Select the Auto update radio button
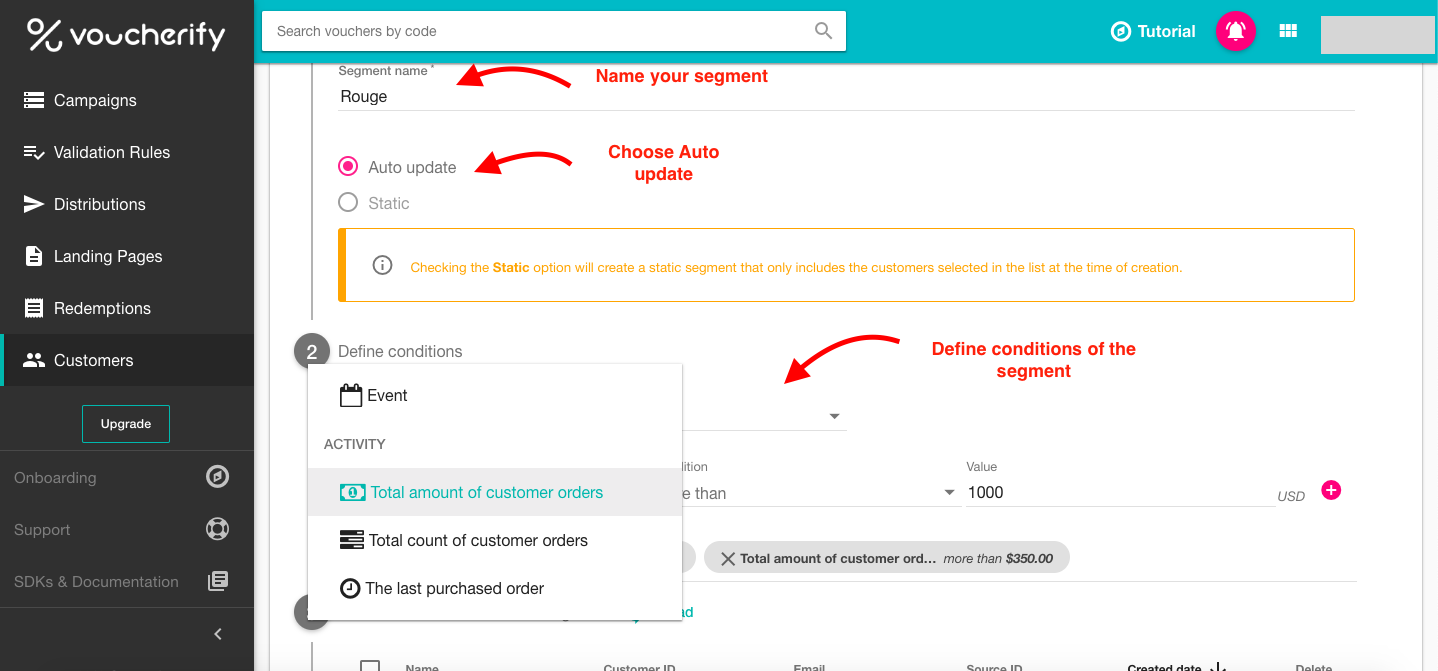Viewport: 1438px width, 671px height. pyautogui.click(x=348, y=167)
